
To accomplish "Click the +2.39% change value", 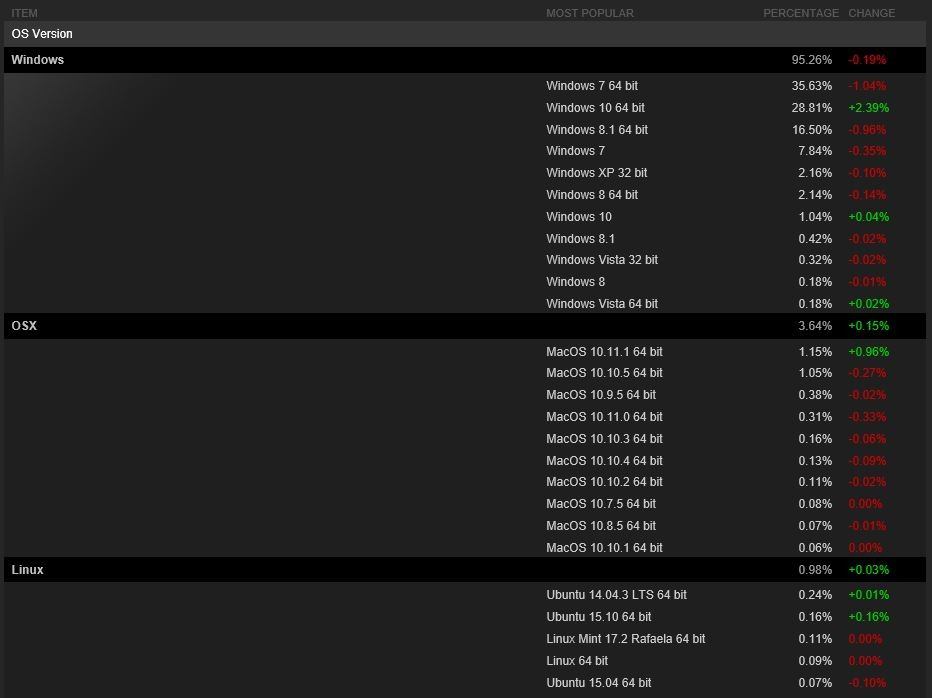I will pyautogui.click(x=868, y=108).
